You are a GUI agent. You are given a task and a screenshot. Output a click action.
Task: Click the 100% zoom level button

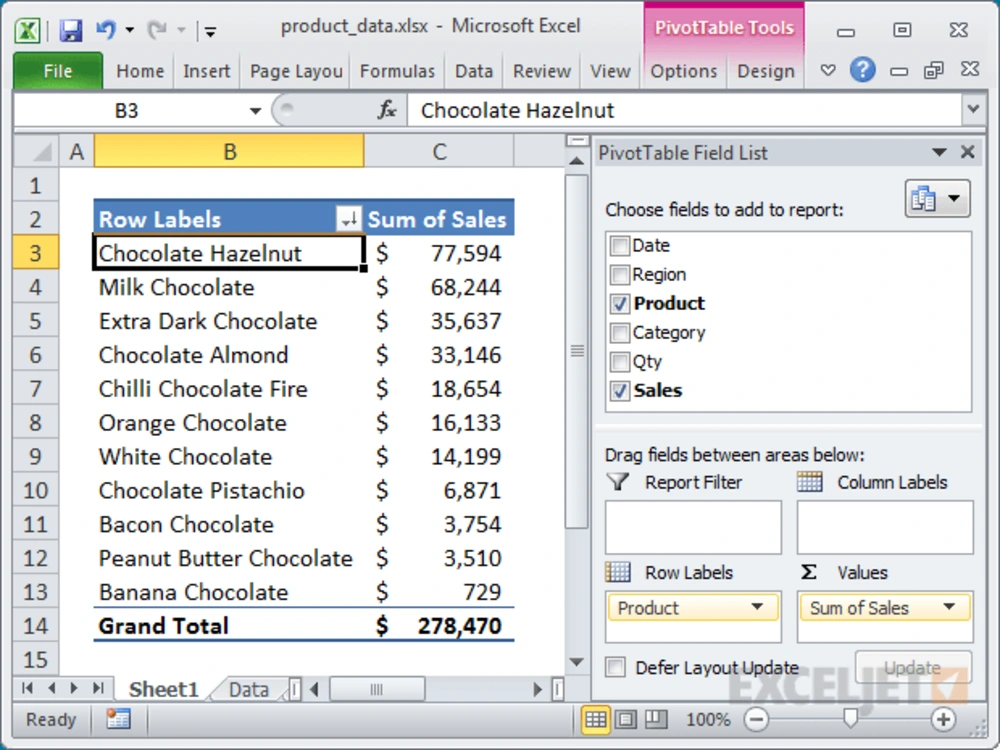pos(708,719)
